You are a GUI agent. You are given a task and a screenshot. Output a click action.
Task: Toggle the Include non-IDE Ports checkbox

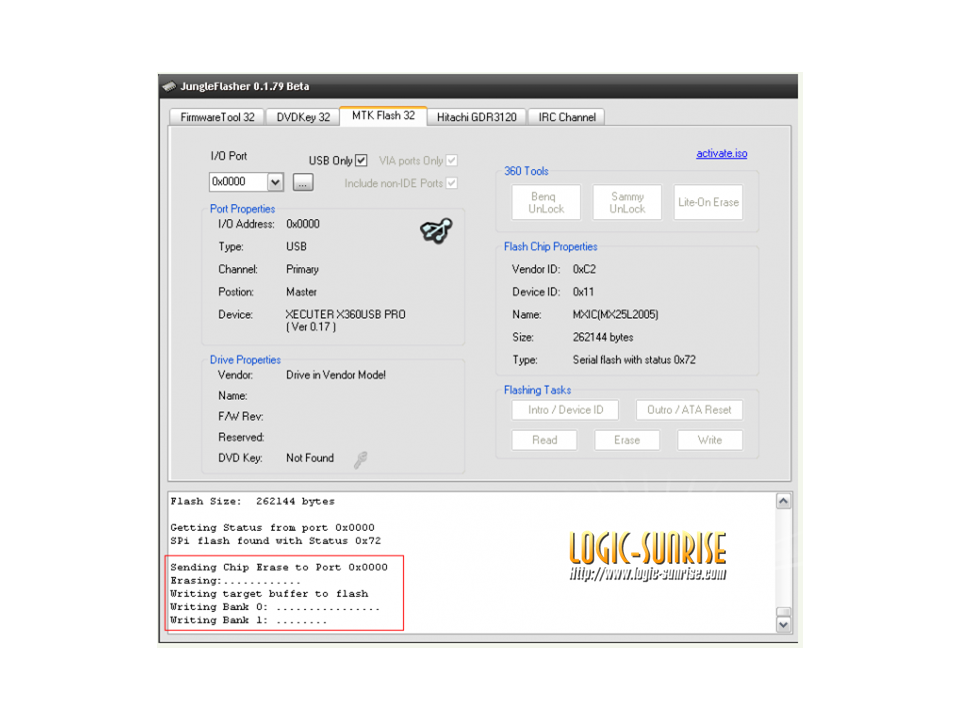click(x=452, y=183)
